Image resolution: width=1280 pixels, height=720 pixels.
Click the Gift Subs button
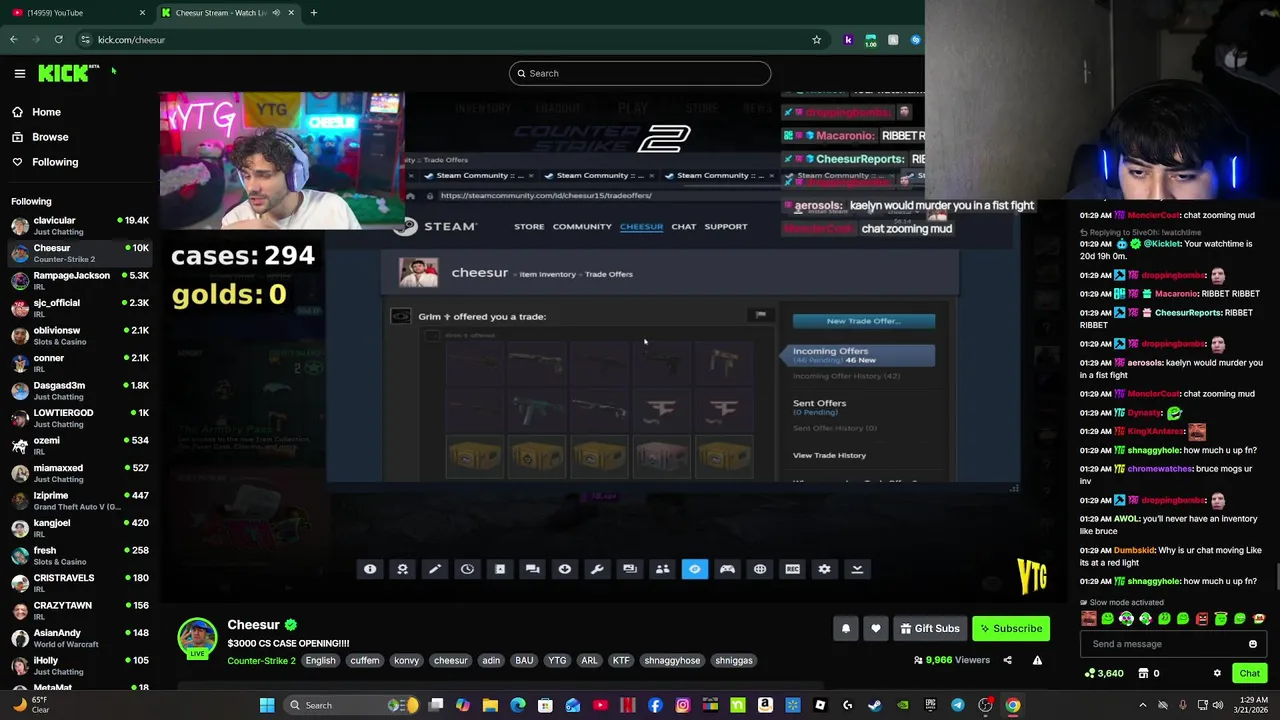(x=930, y=628)
